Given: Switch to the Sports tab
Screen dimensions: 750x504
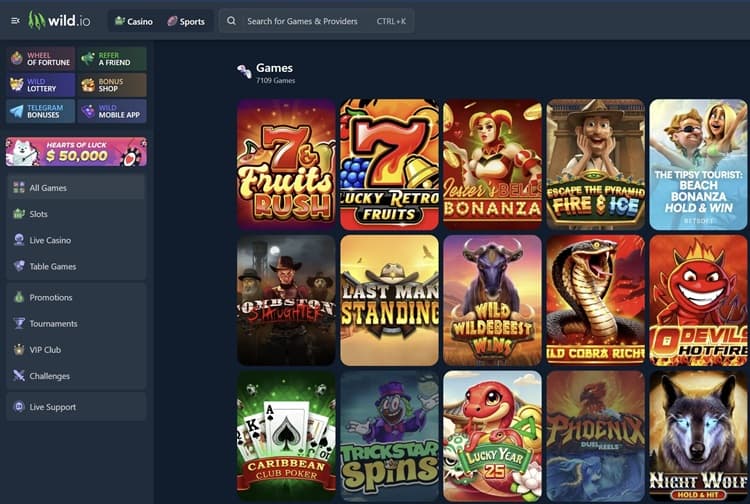Looking at the screenshot, I should click(x=186, y=21).
